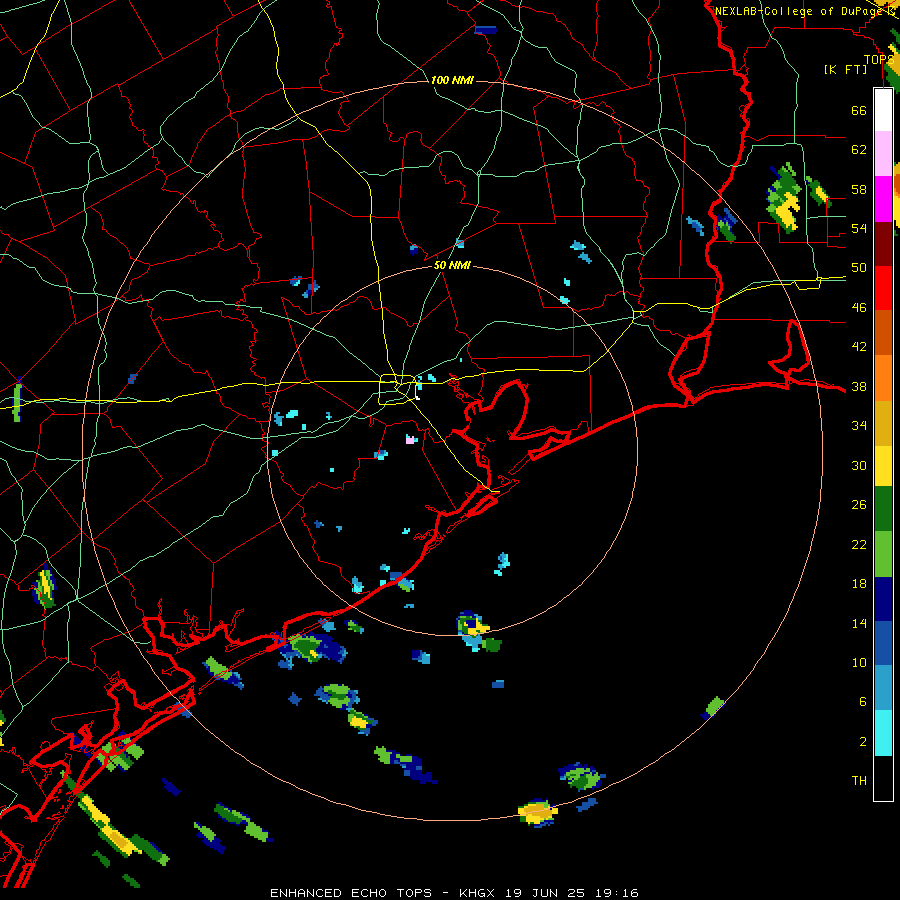Pick the cyan band near legend bottom

point(883,733)
